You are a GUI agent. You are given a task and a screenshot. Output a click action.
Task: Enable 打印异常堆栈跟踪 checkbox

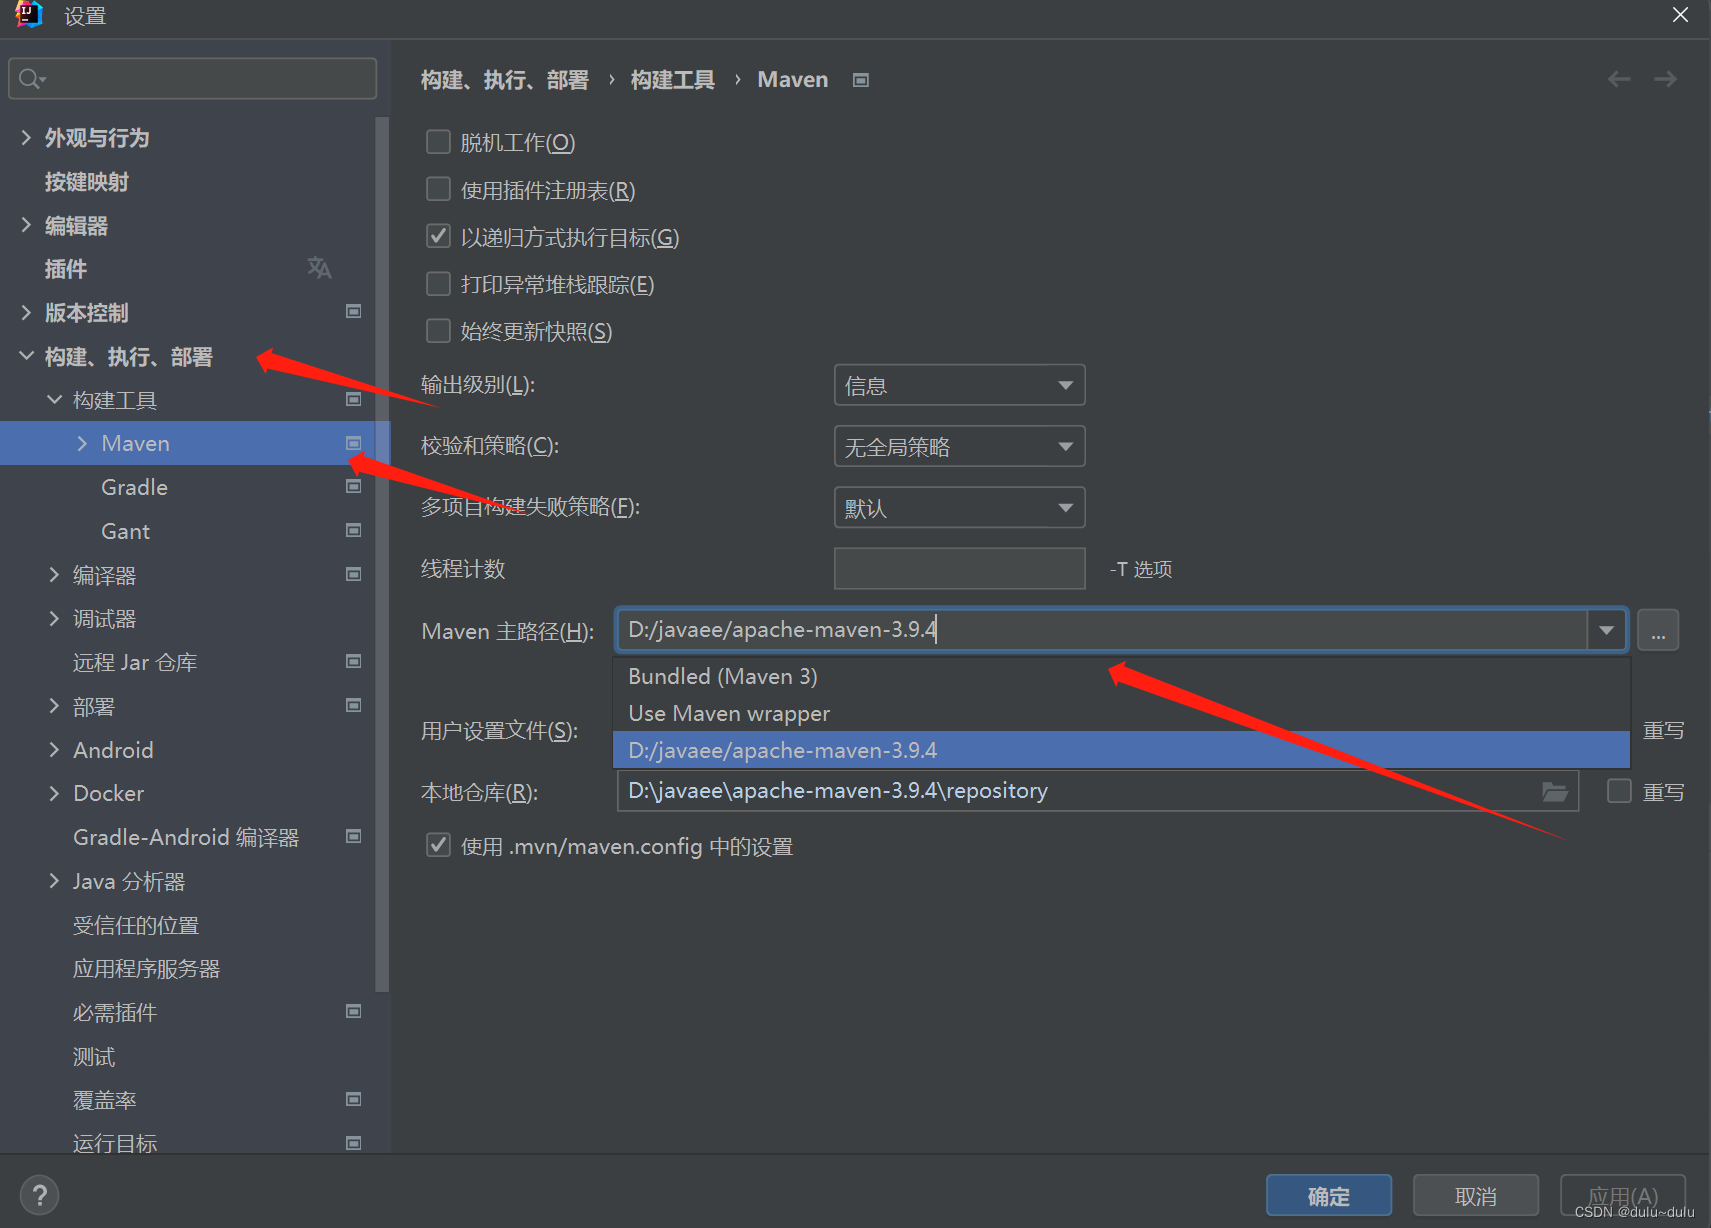438,284
